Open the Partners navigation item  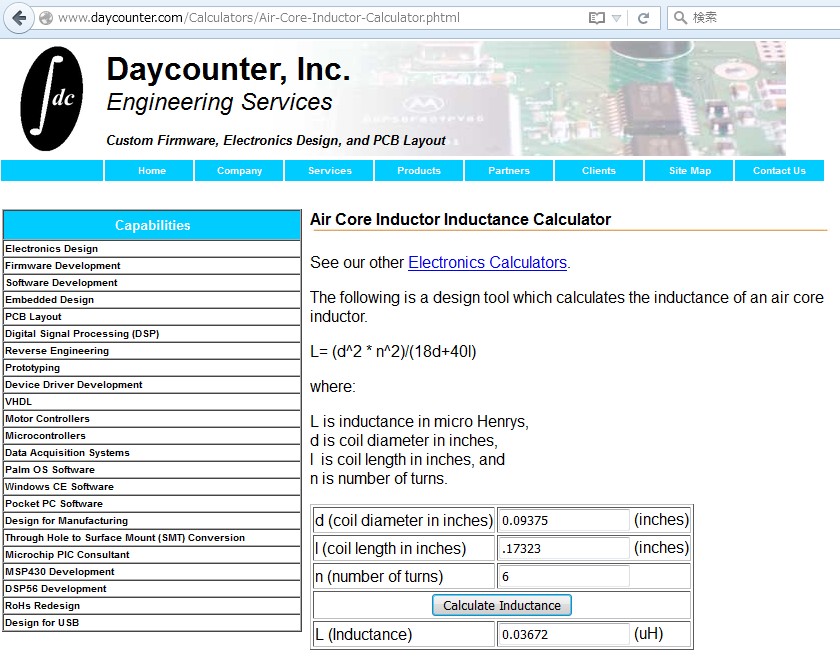click(509, 170)
